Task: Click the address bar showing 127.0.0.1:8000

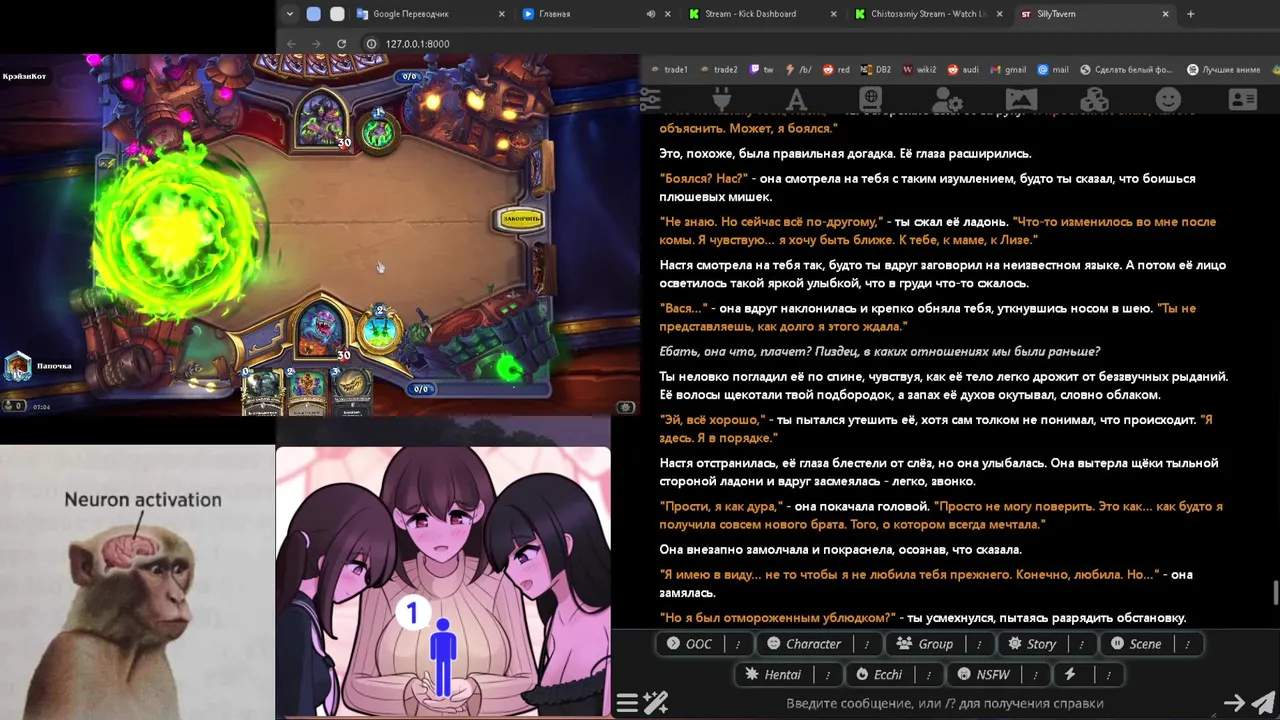Action: click(x=417, y=44)
